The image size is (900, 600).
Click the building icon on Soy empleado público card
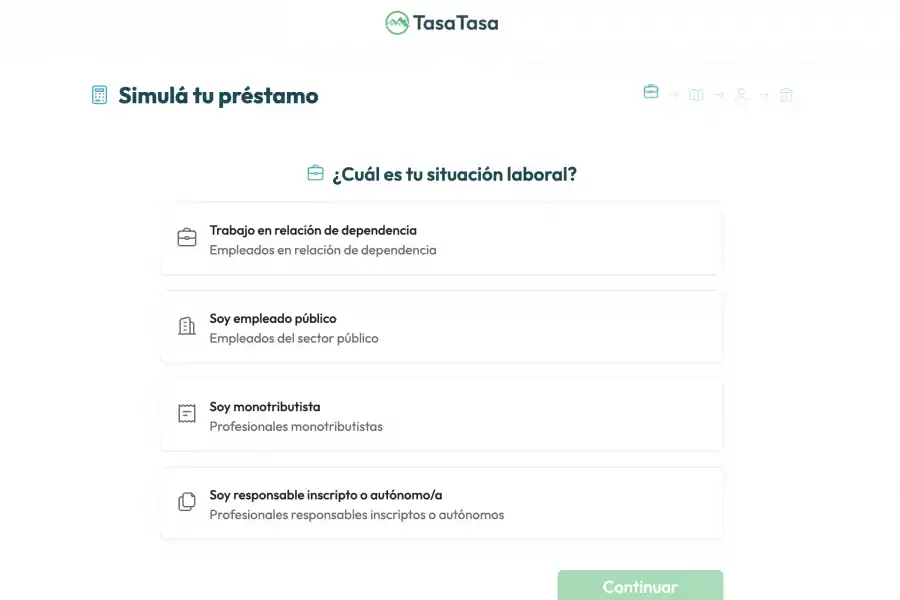coord(186,325)
